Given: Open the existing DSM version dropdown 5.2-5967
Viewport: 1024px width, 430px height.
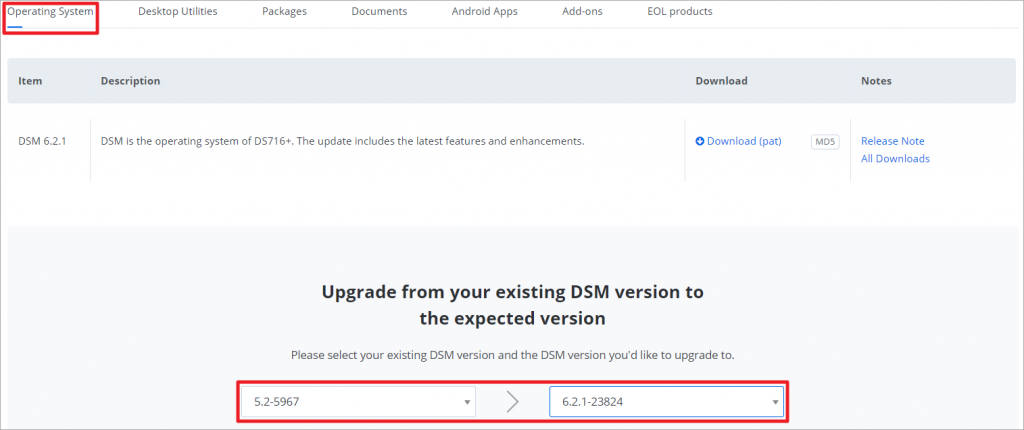Looking at the screenshot, I should coord(359,402).
